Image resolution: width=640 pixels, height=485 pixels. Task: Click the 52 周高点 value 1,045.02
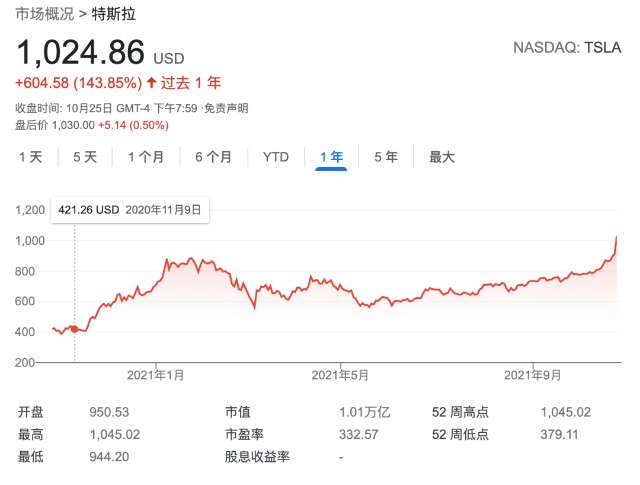(566, 412)
